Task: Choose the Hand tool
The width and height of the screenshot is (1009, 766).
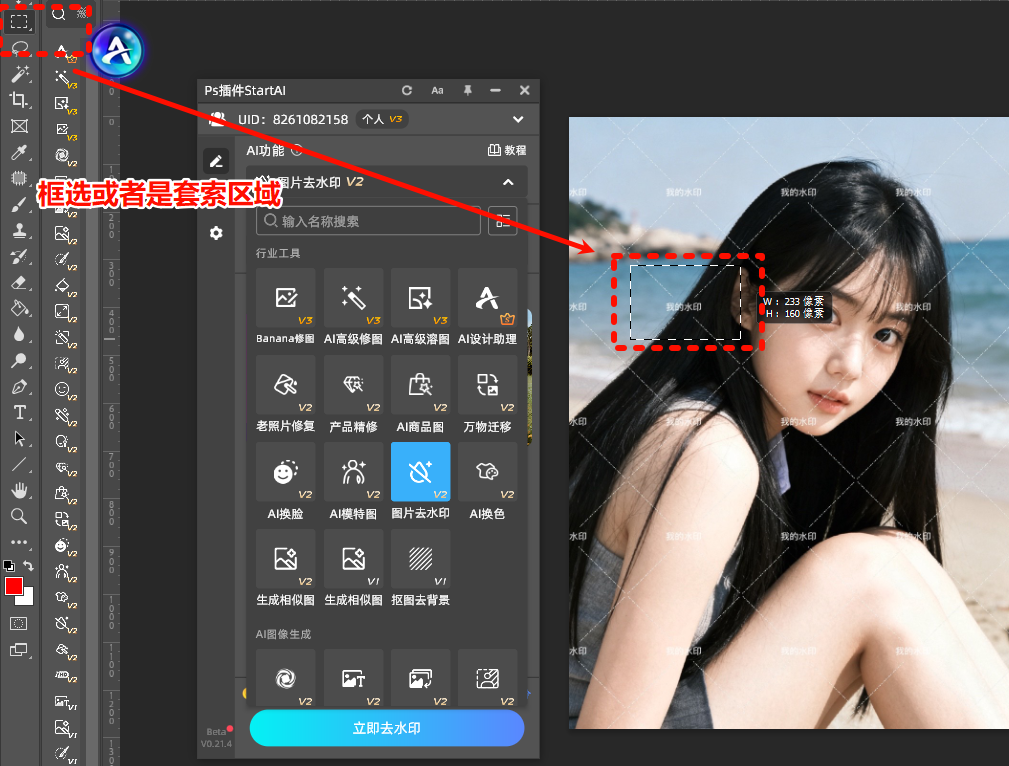Action: point(19,490)
